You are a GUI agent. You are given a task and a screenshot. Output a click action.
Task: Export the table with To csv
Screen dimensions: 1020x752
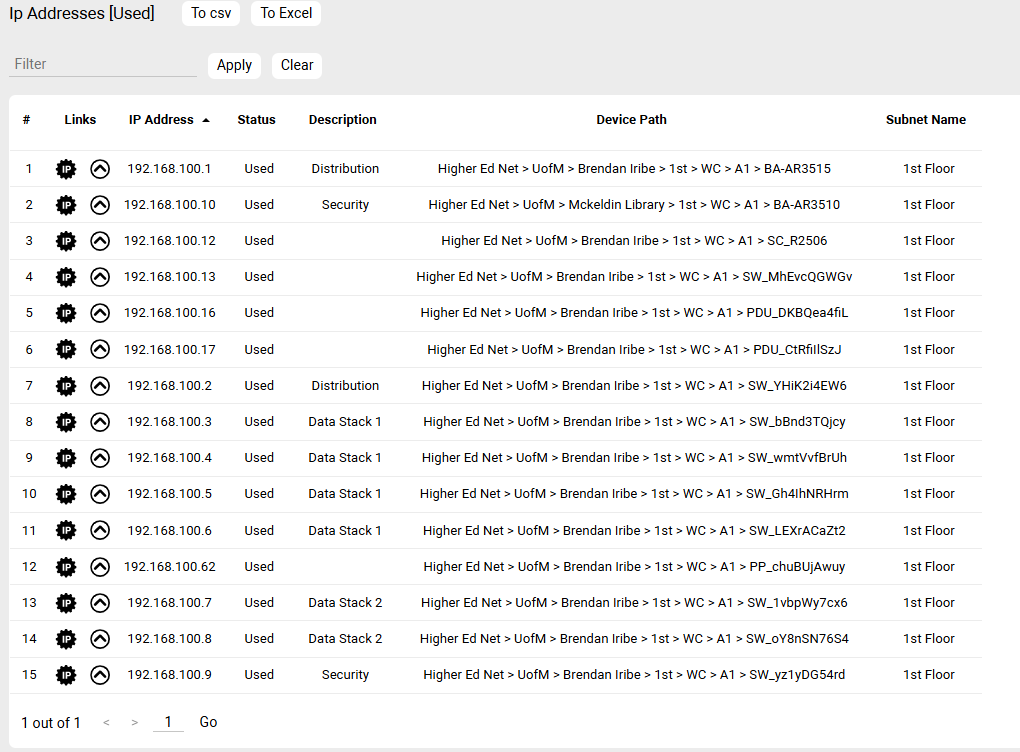(x=211, y=14)
